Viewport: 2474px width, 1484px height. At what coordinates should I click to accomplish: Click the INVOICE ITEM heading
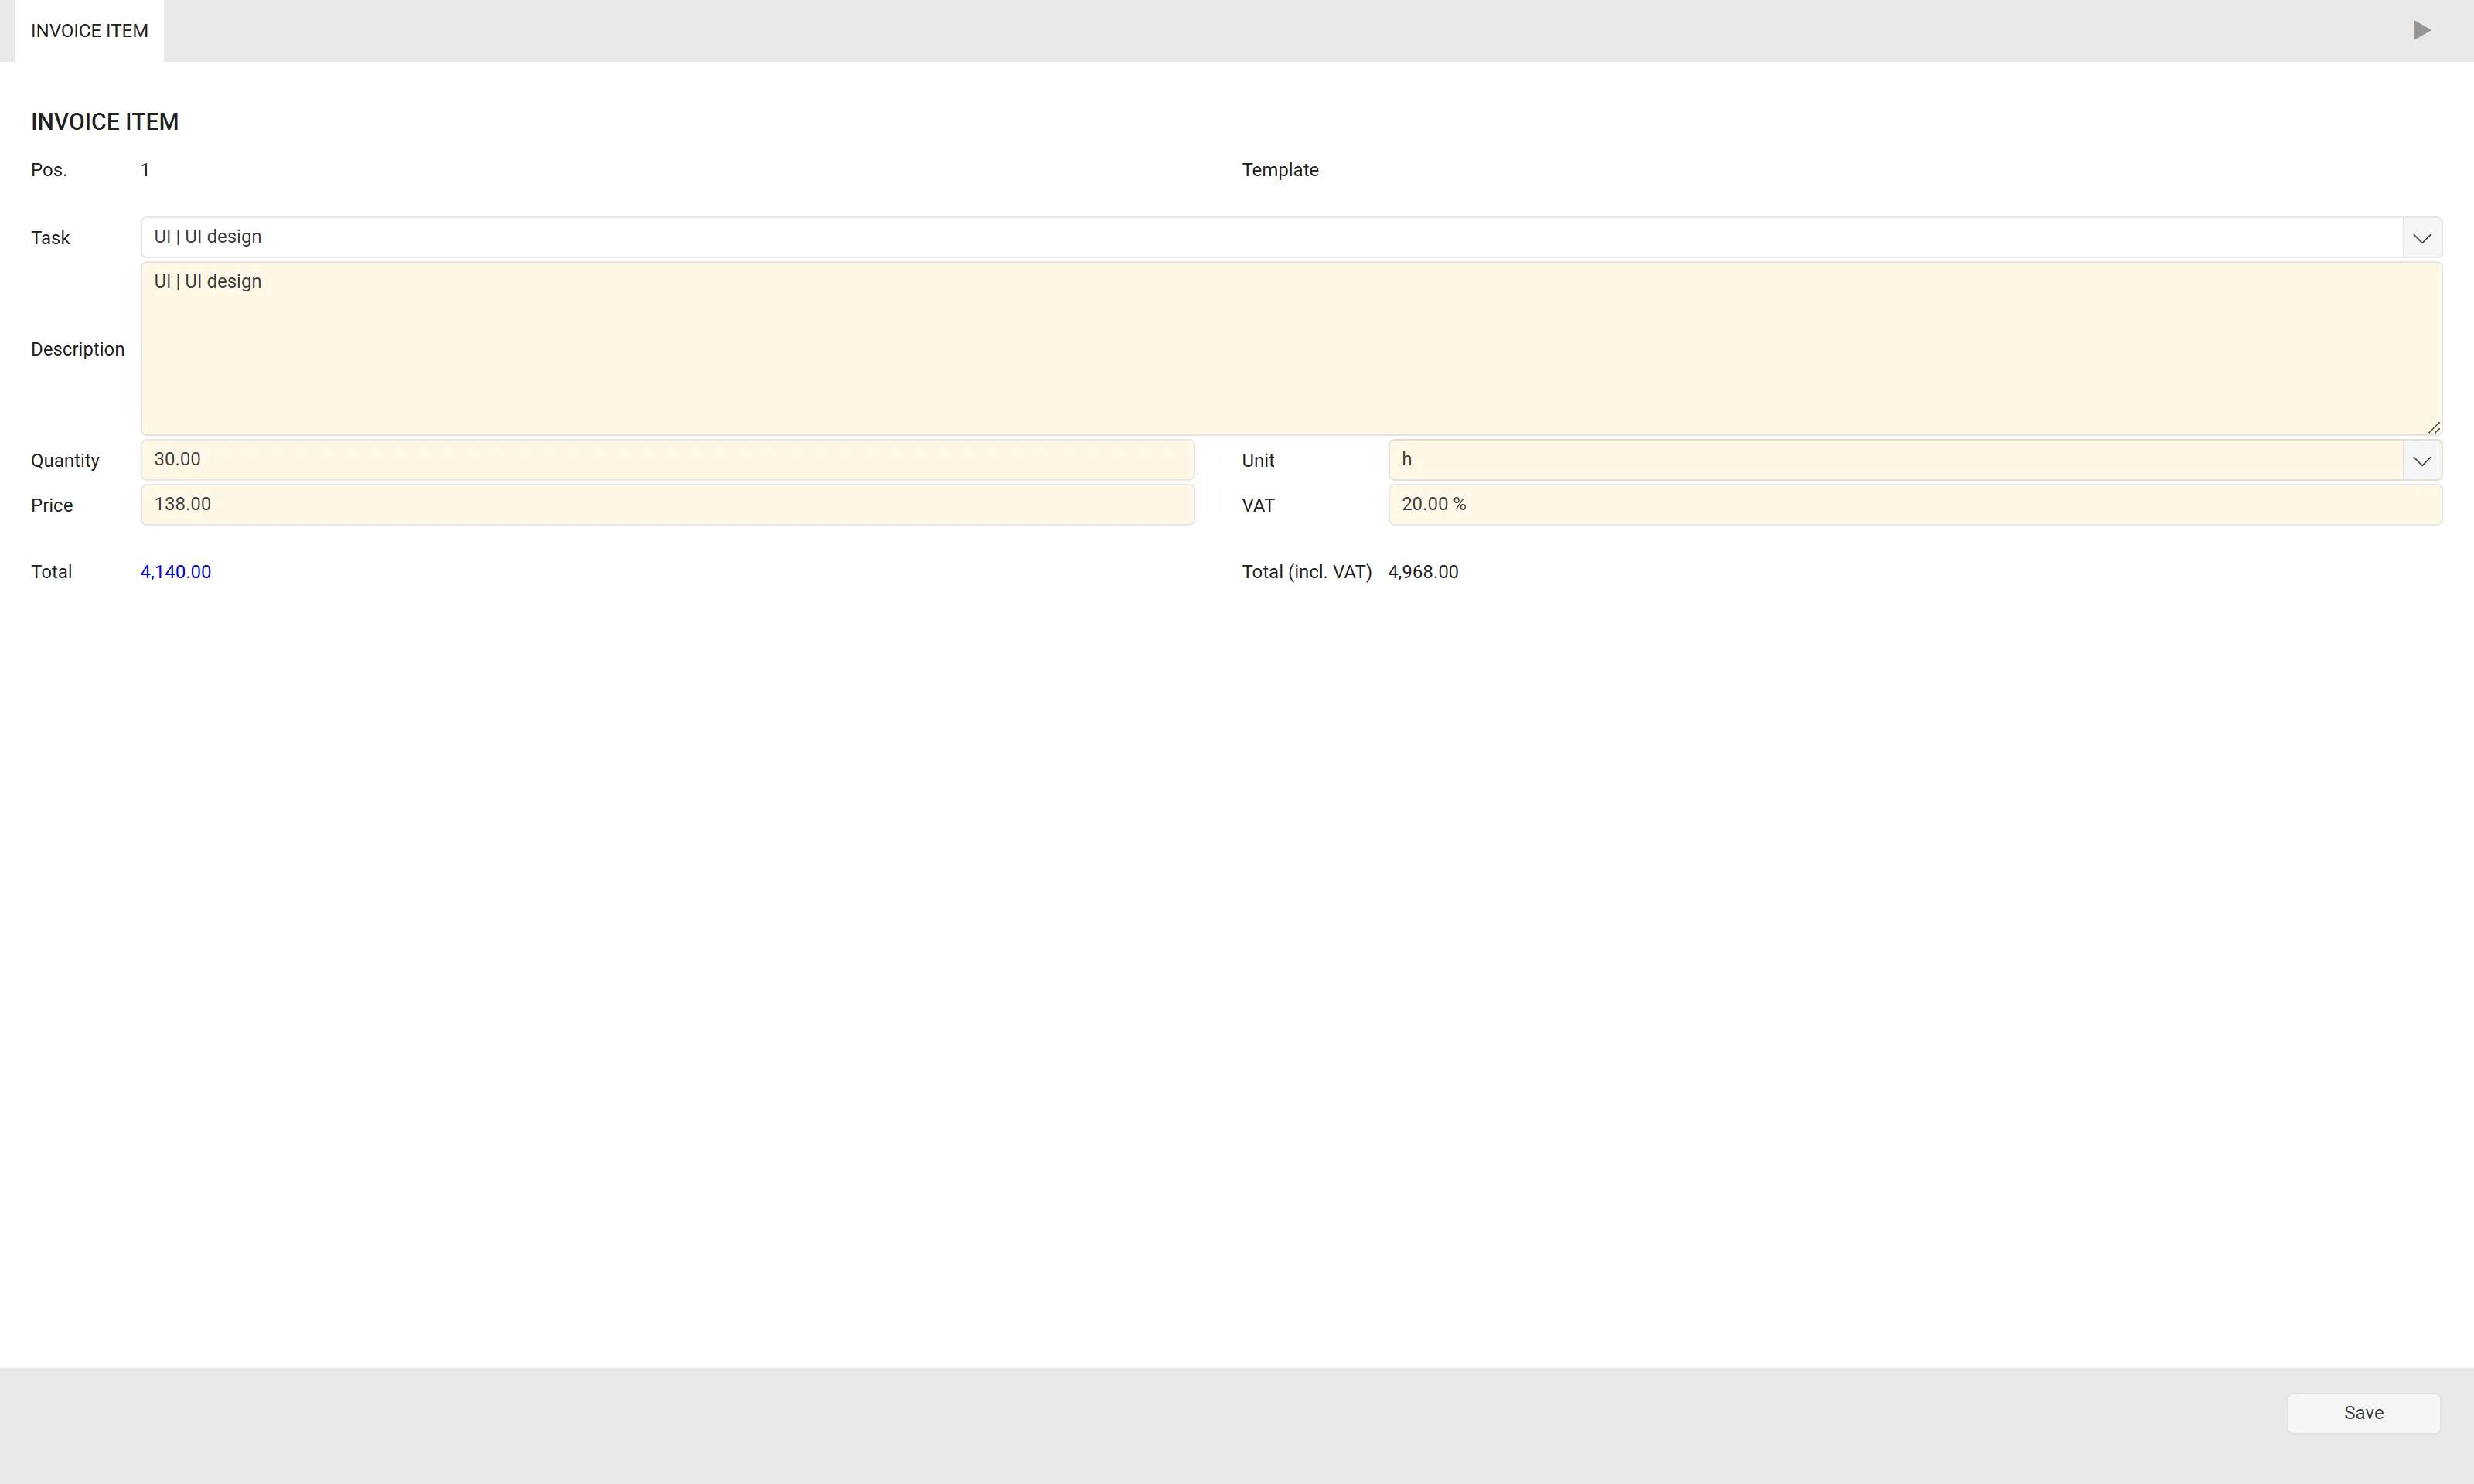pos(105,122)
